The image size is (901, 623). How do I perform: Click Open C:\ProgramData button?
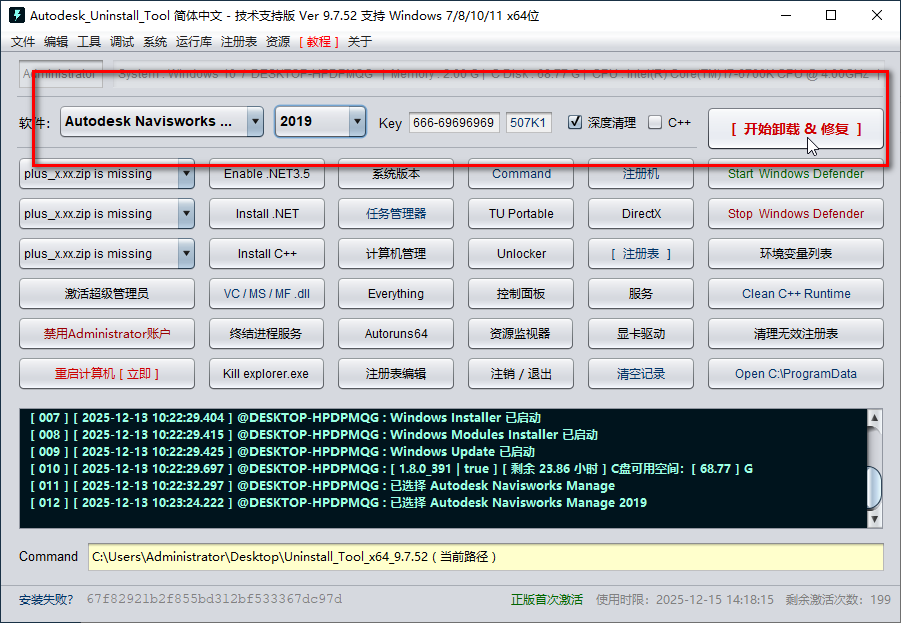pos(796,374)
